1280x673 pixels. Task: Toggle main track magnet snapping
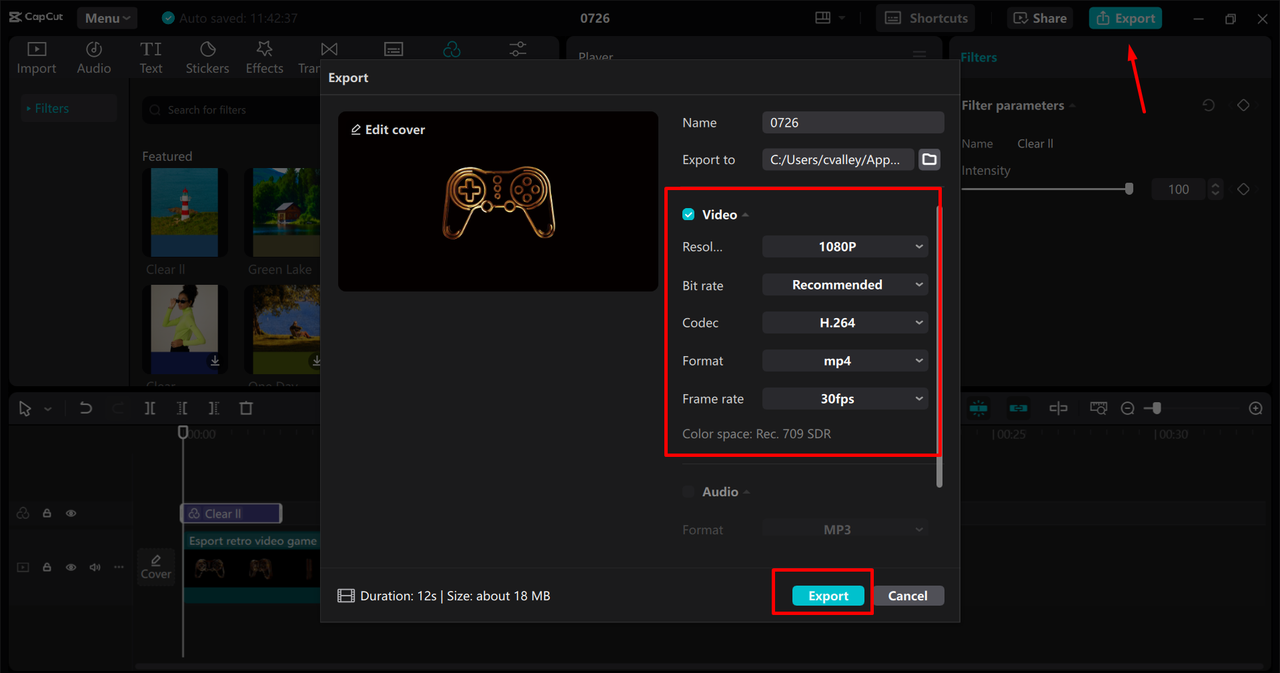pos(978,408)
